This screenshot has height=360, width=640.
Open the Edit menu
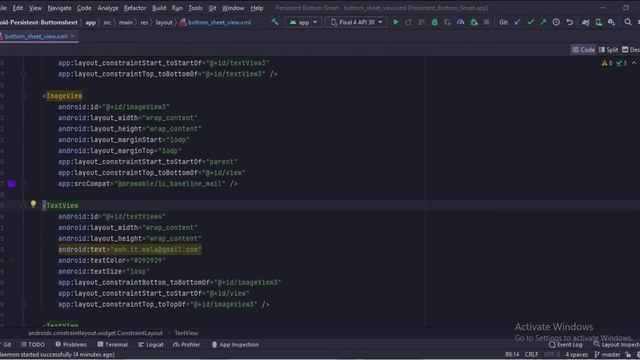coord(18,8)
